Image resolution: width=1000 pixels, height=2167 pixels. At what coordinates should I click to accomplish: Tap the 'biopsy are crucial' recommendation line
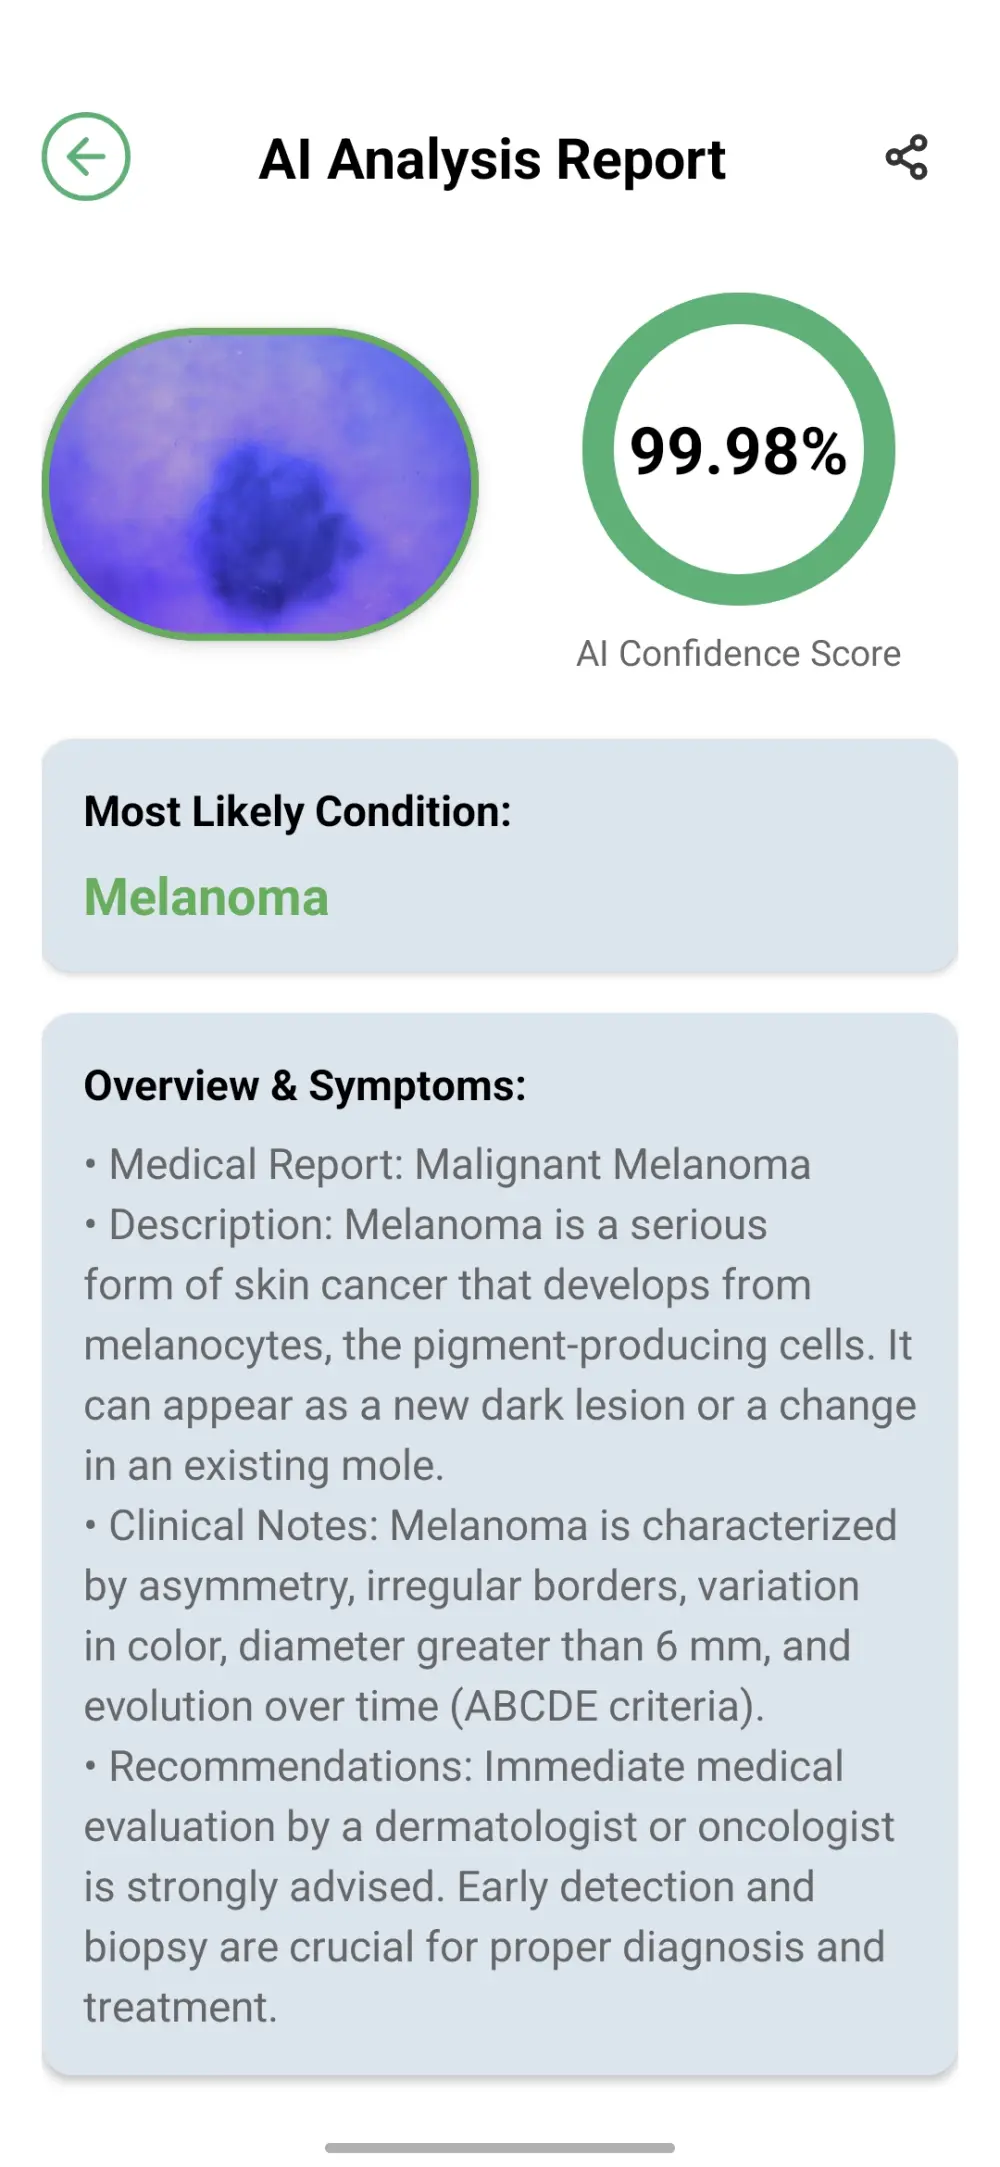click(x=484, y=1948)
